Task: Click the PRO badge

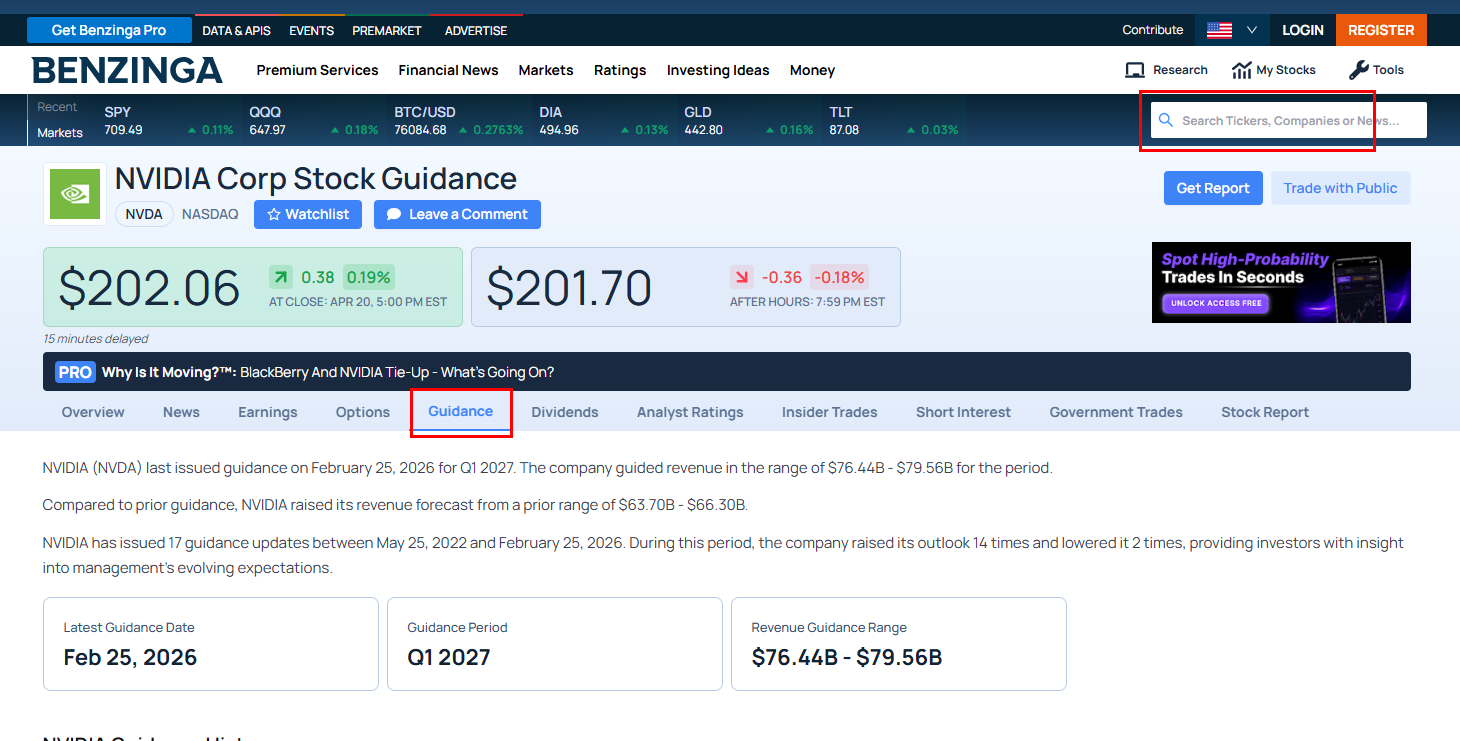Action: [75, 372]
